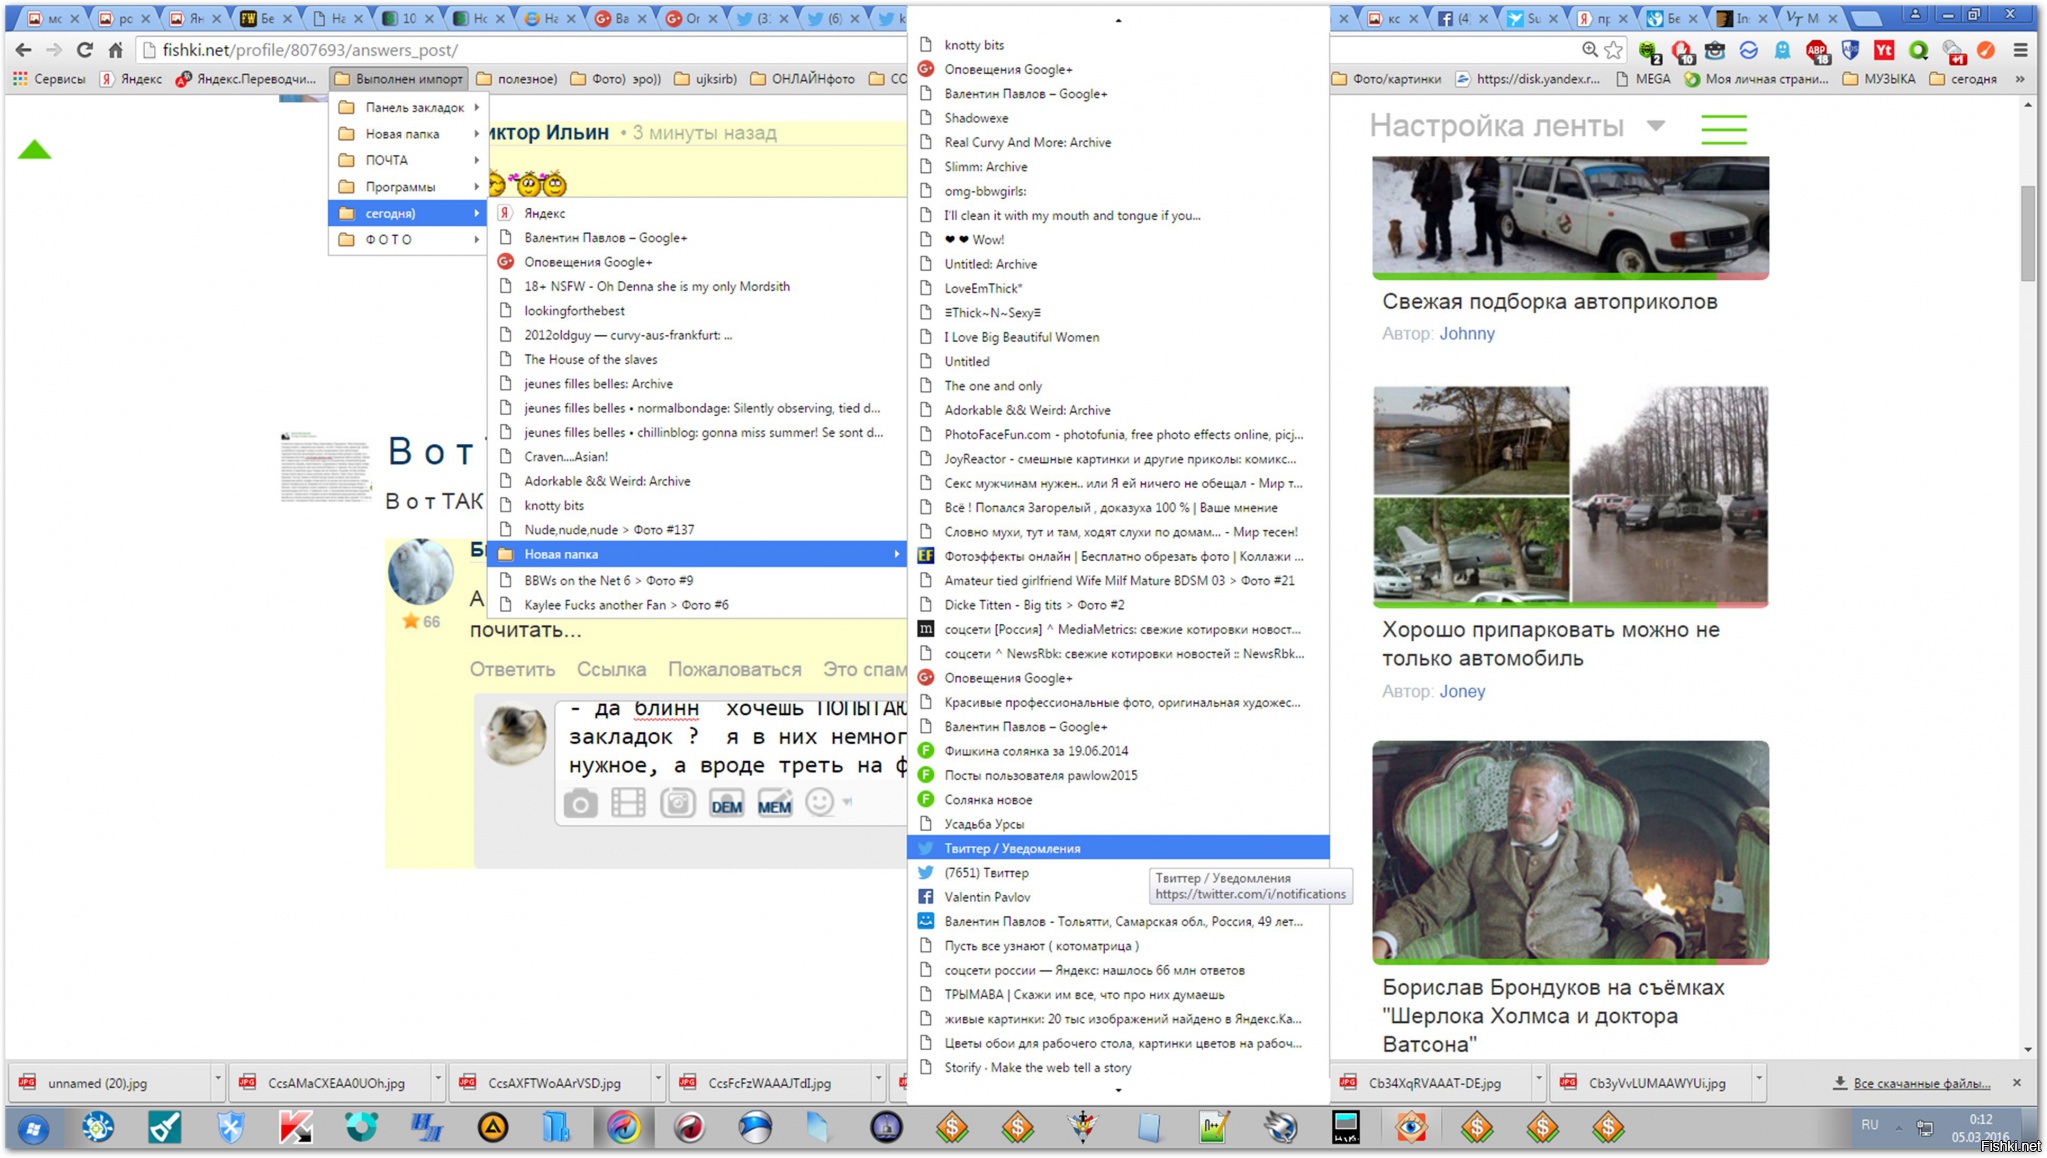Click the page's vertical scrollbar thumb
This screenshot has width=2047, height=1158.
(2028, 232)
